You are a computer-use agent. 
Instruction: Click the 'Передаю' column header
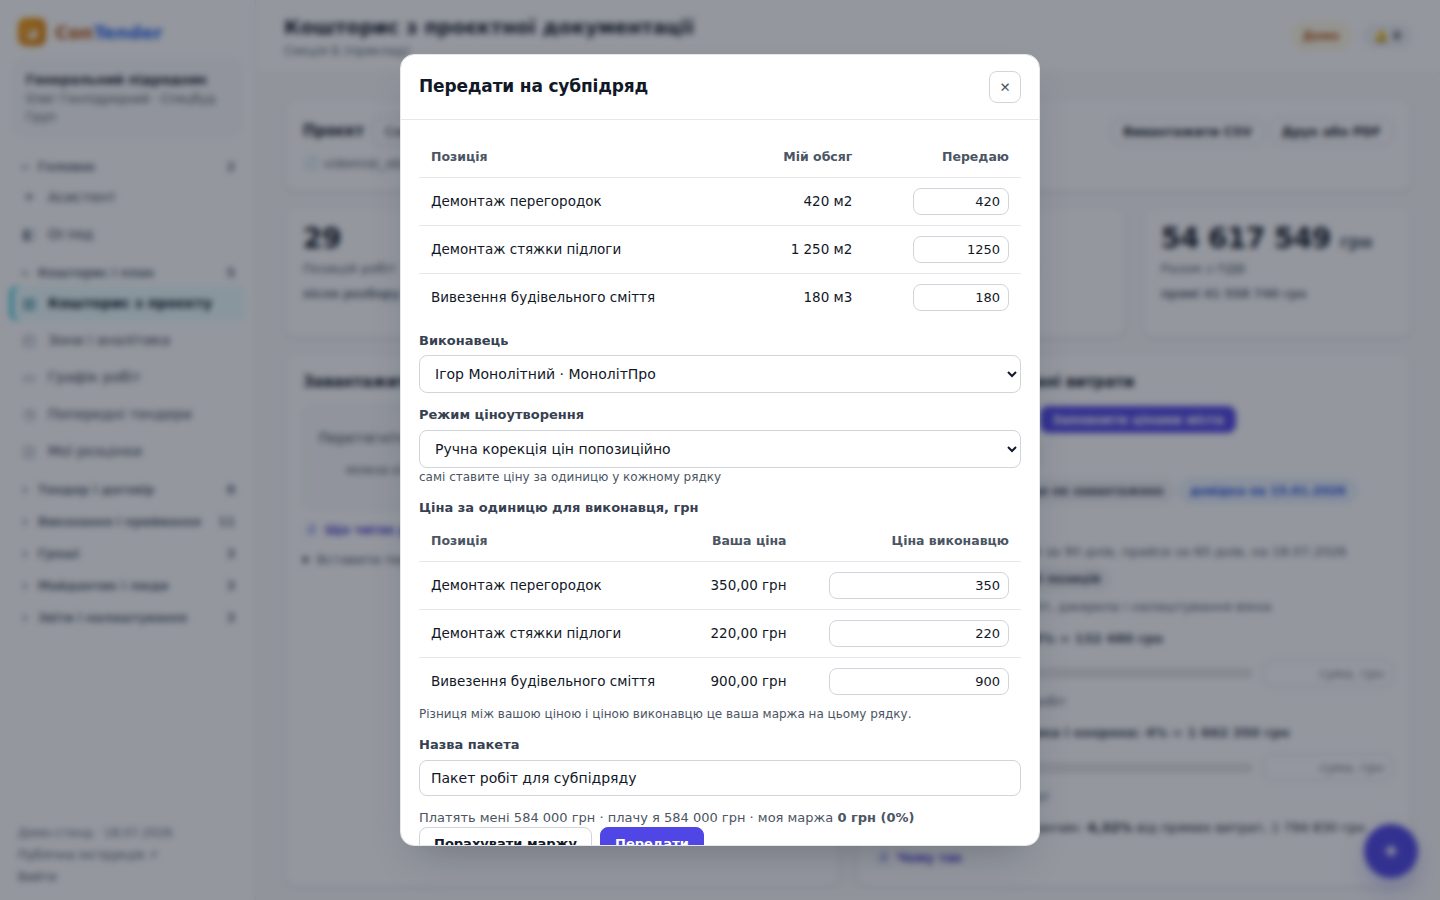[x=975, y=156]
